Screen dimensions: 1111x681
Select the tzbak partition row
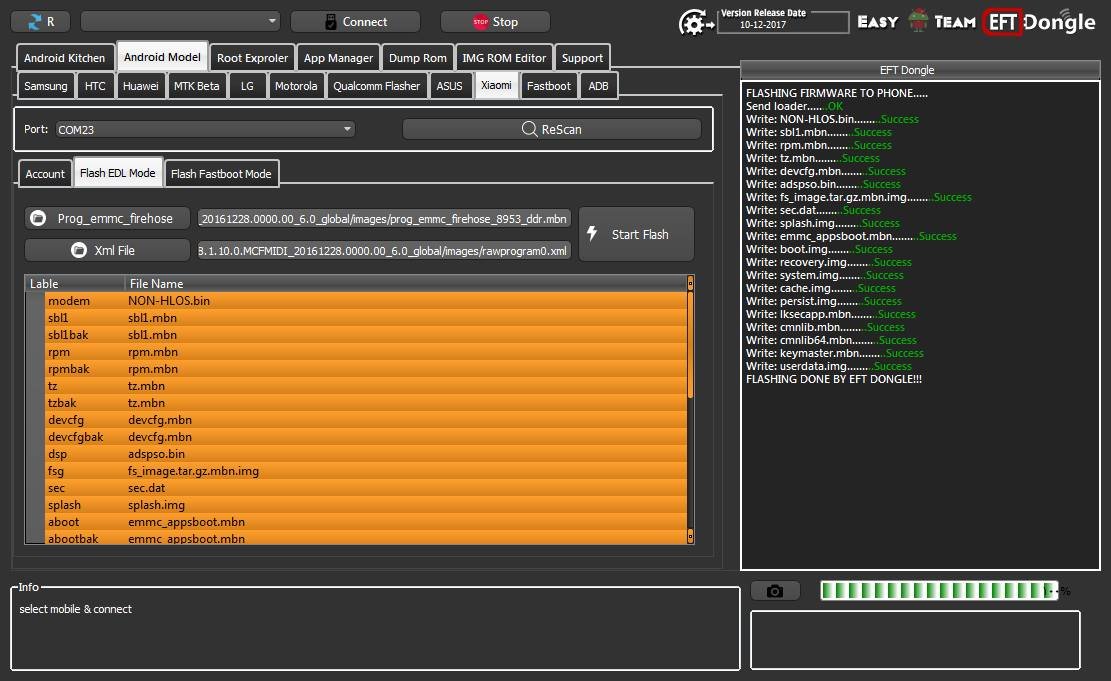click(x=366, y=403)
